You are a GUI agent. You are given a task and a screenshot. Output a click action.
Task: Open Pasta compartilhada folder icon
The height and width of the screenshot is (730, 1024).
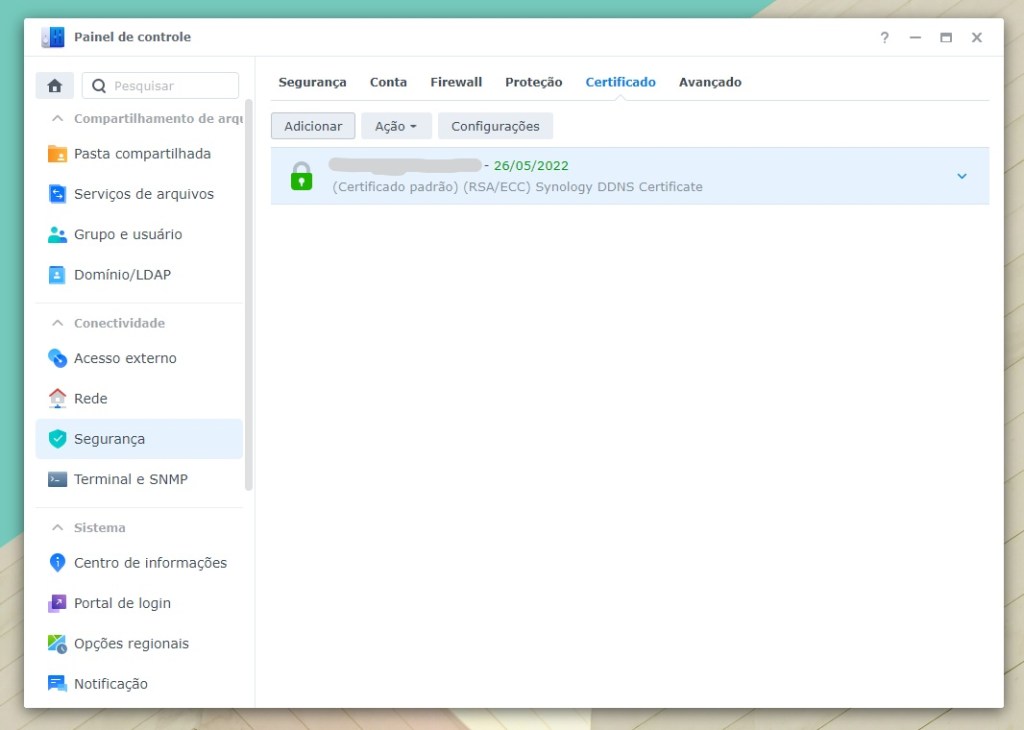point(58,154)
